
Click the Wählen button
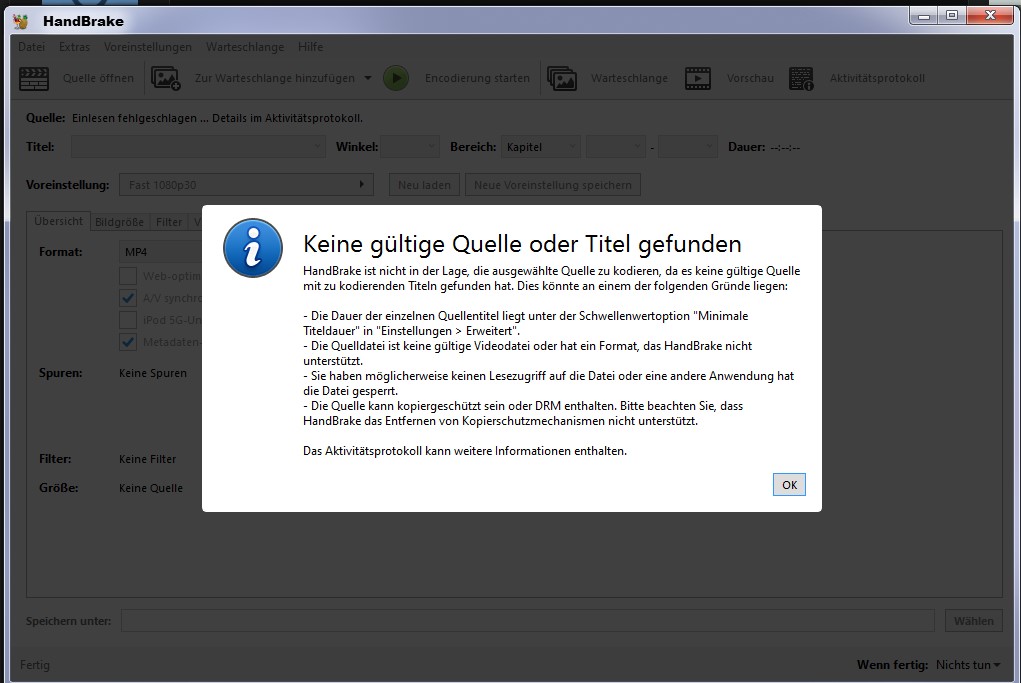pos(973,621)
